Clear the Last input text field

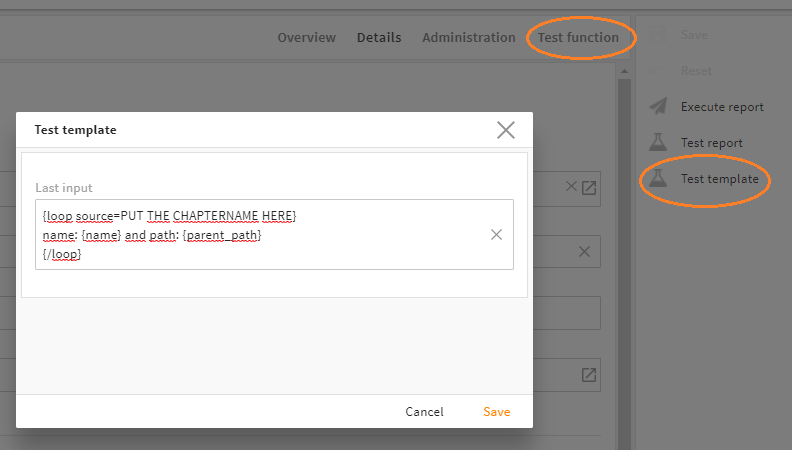point(497,234)
